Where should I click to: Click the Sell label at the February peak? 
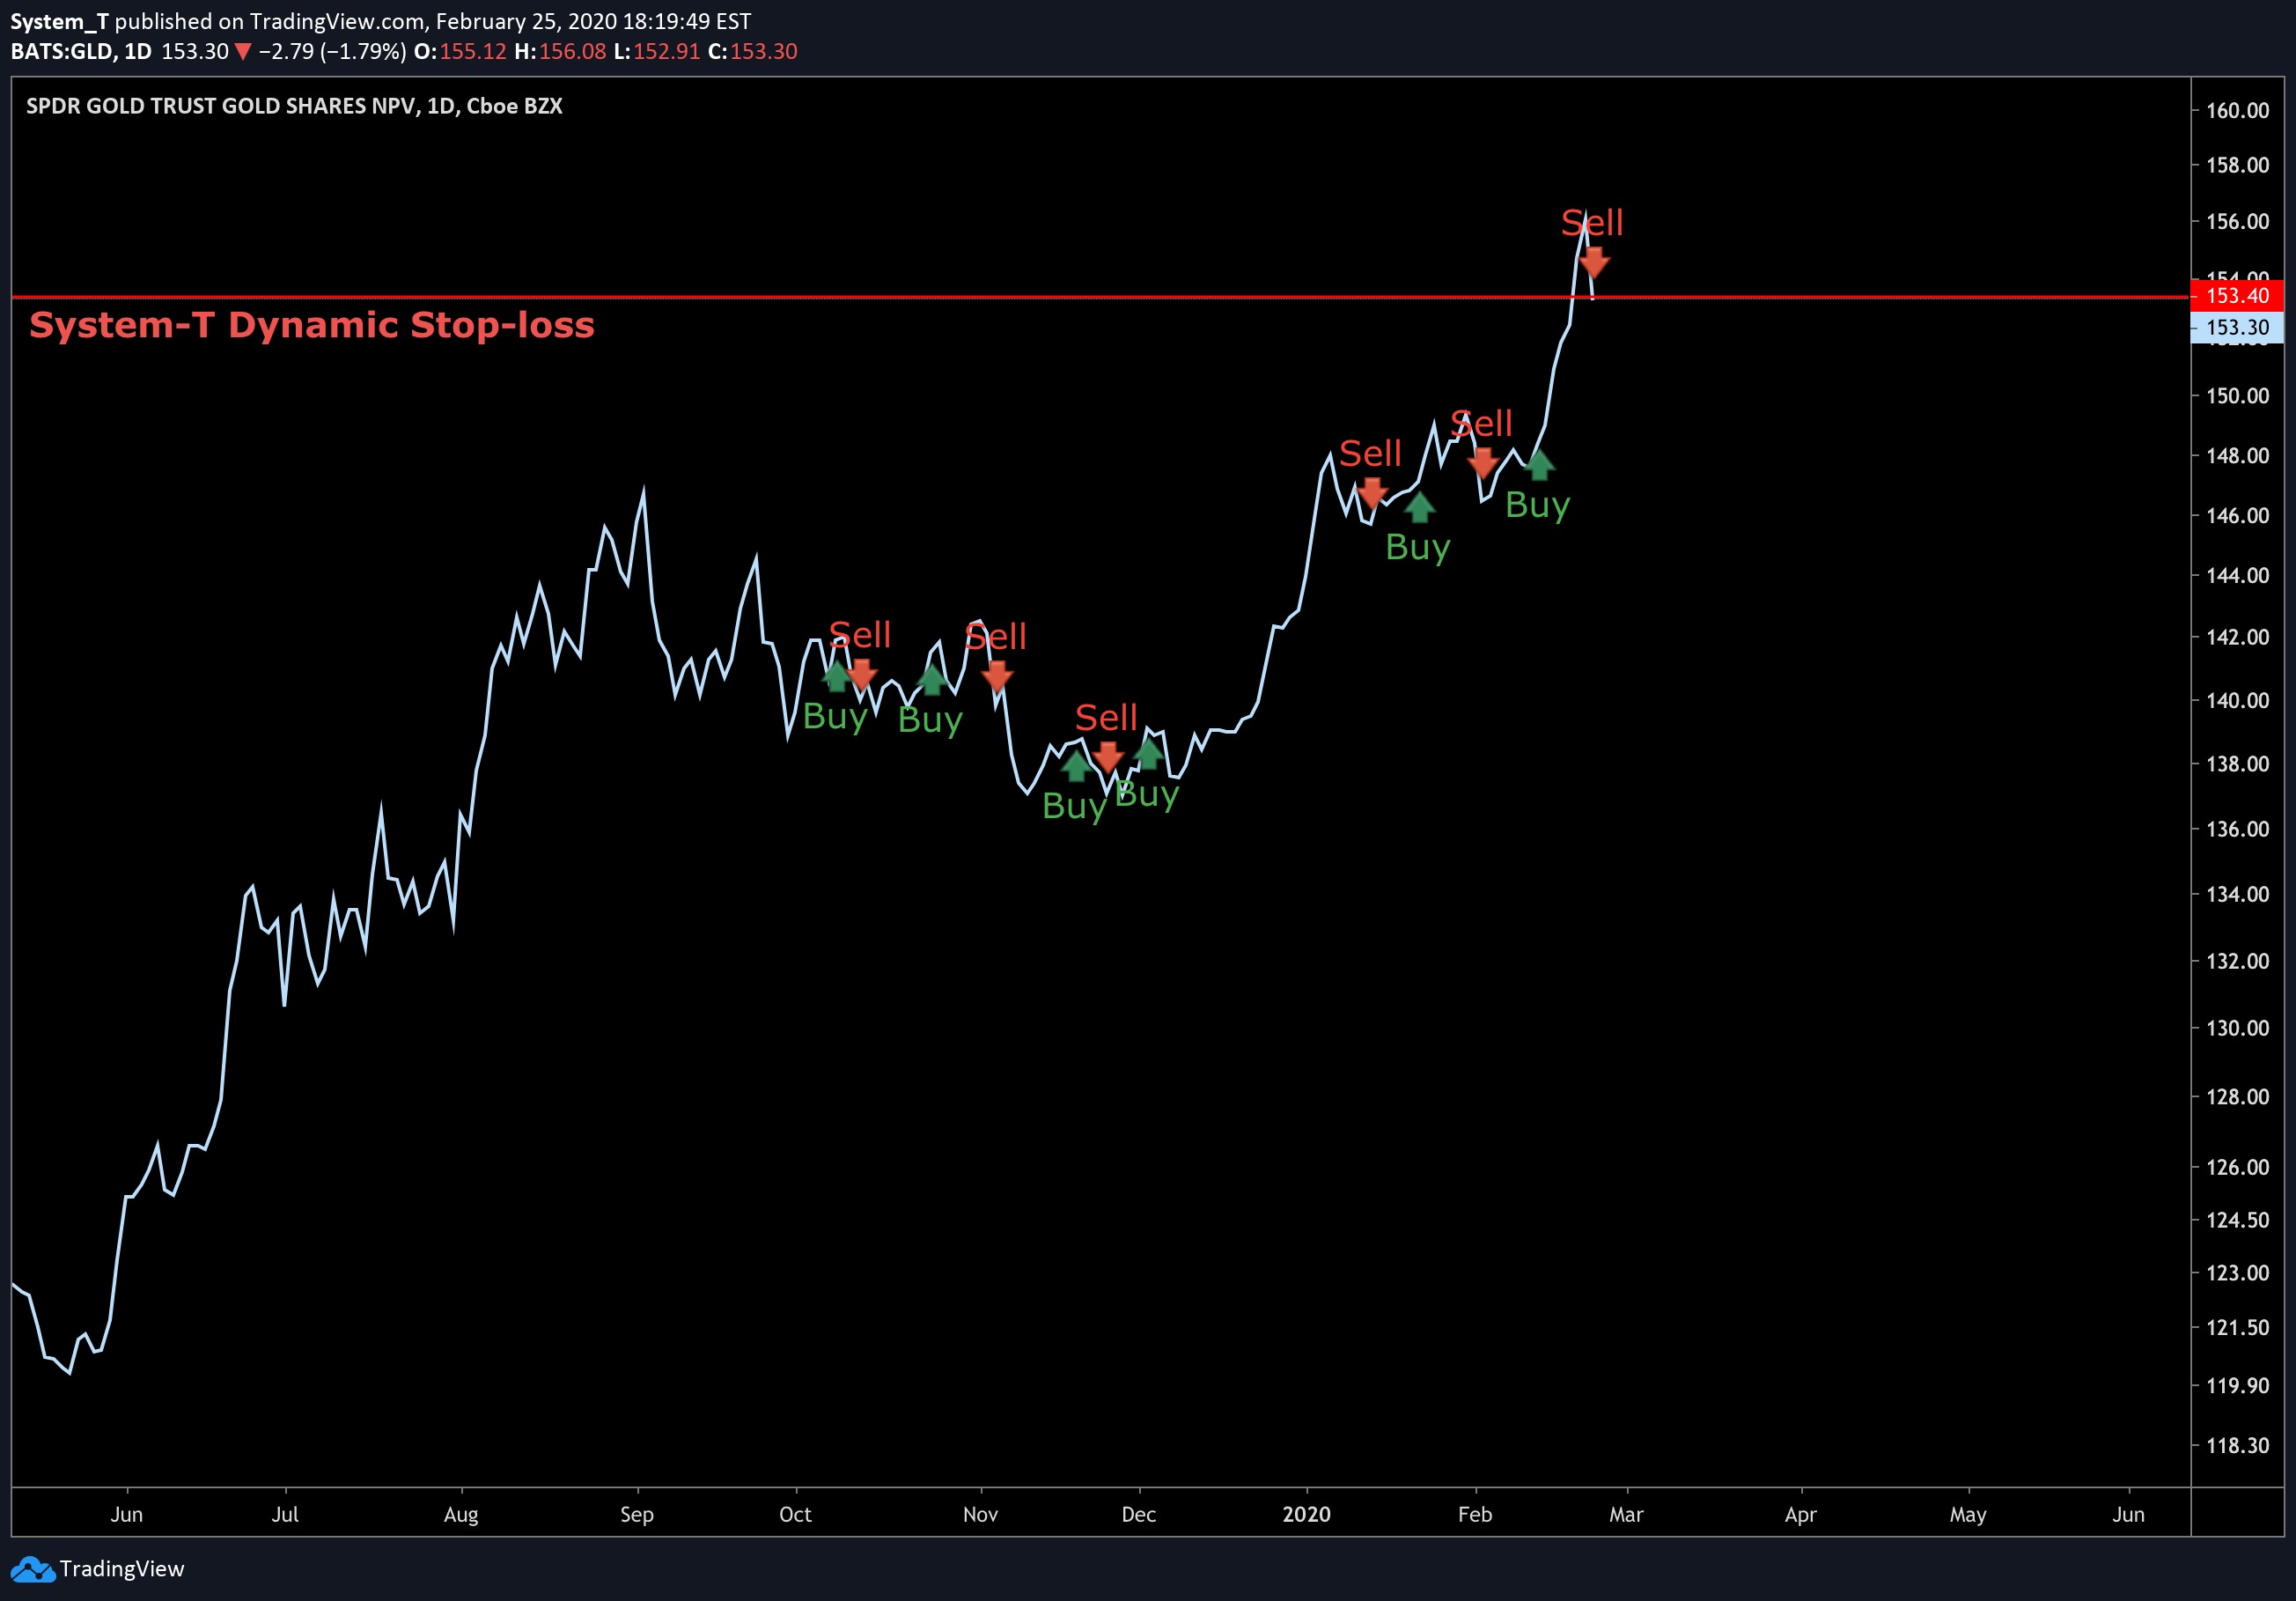[x=1592, y=223]
